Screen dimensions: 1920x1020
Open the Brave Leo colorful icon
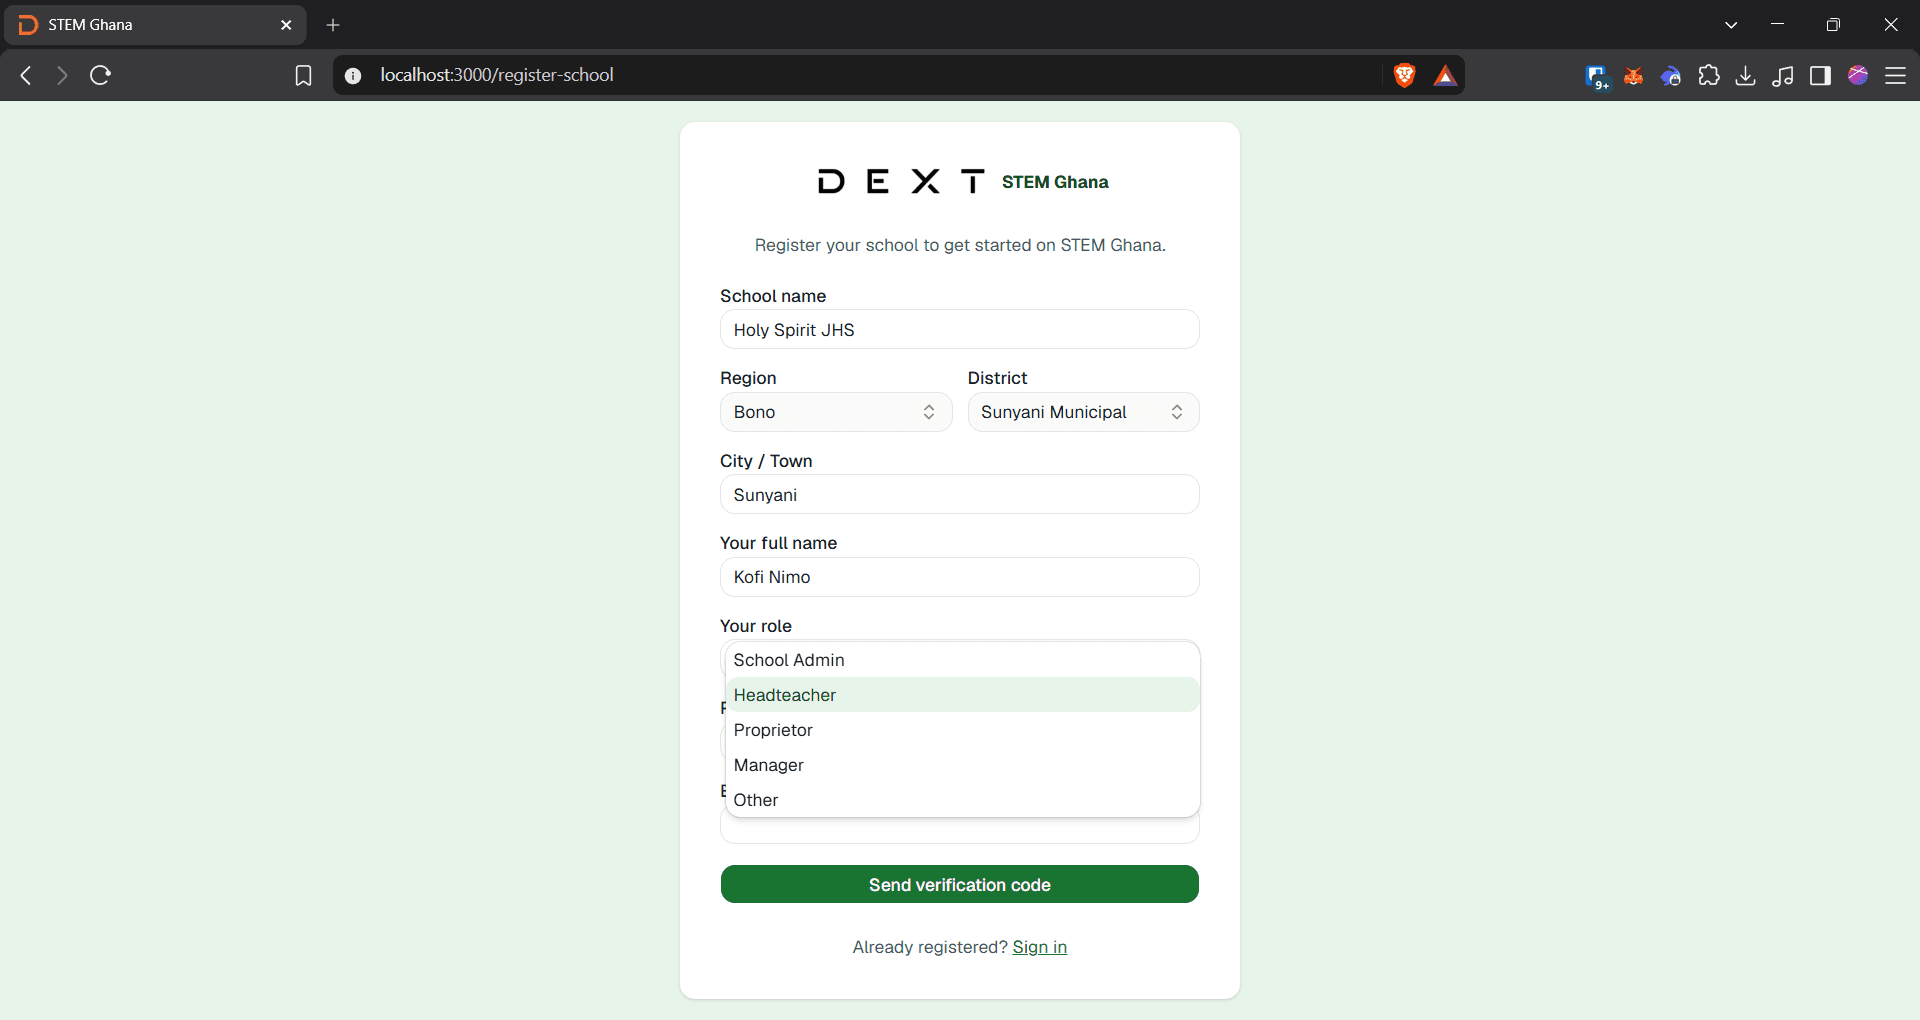[x=1858, y=75]
